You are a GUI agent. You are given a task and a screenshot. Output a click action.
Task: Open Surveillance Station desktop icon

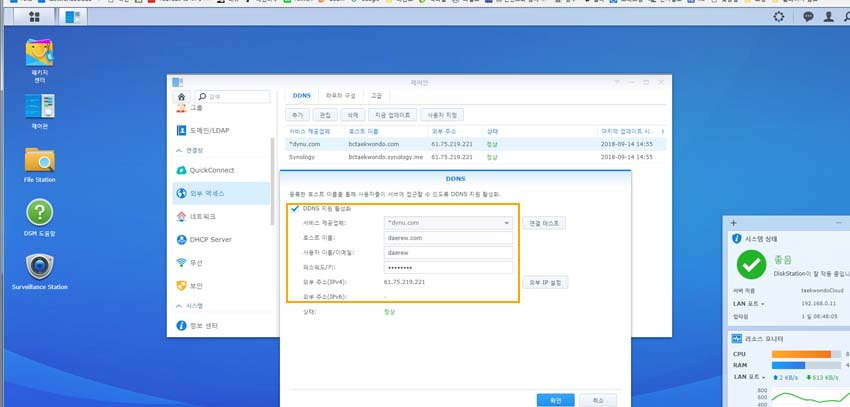coord(39,267)
